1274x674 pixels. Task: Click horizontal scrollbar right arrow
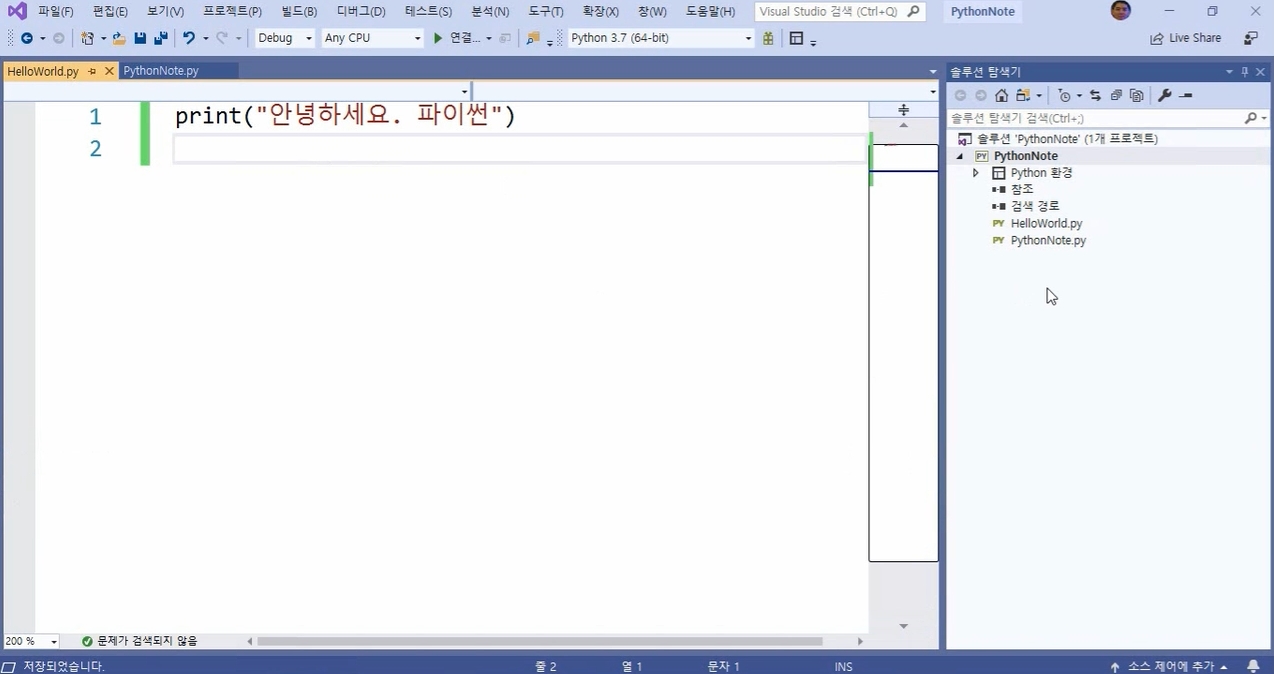pos(860,641)
